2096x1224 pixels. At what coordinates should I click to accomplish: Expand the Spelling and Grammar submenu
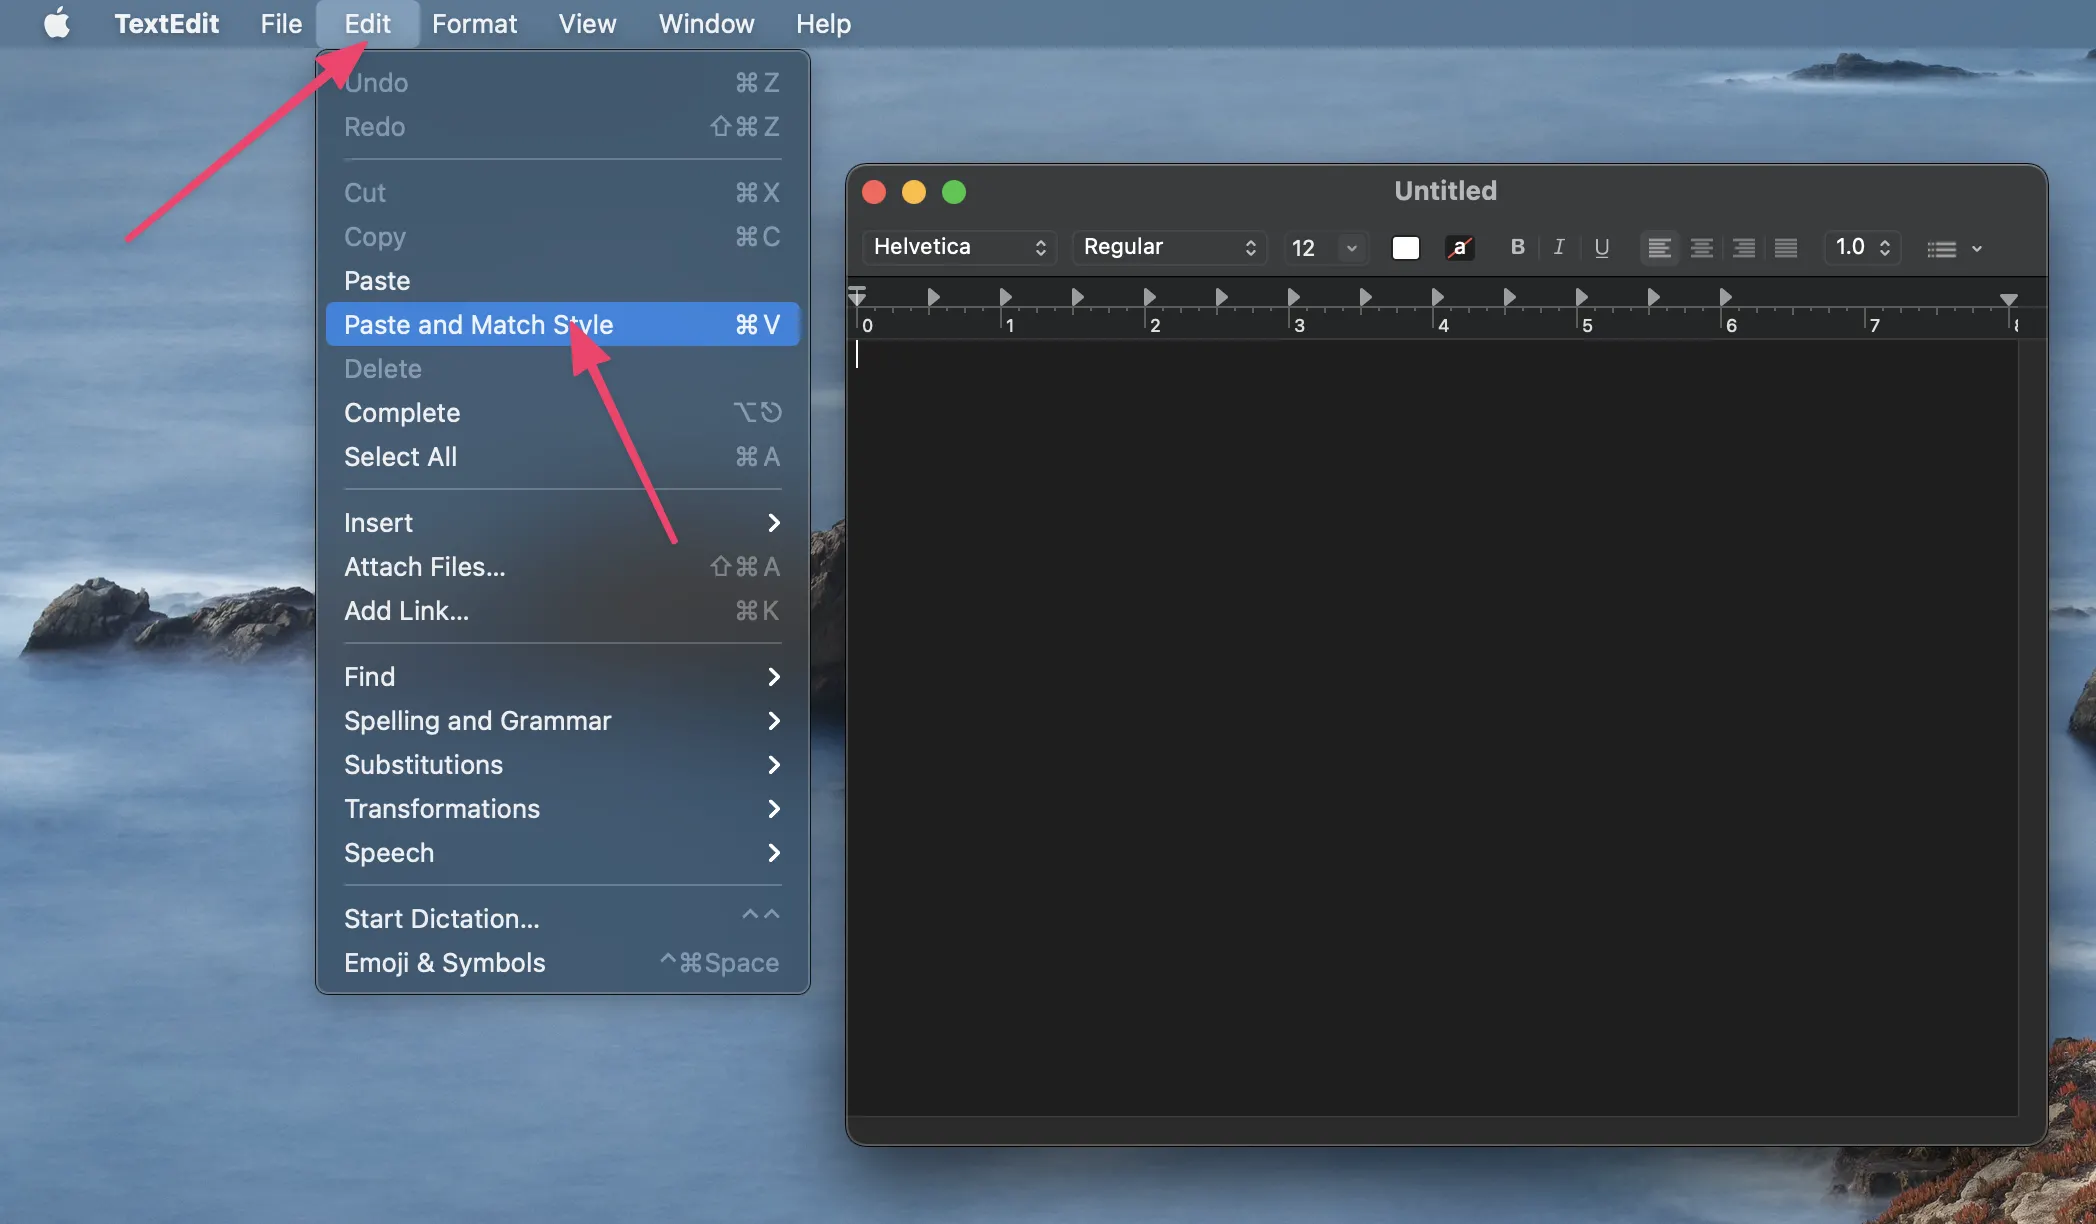562,721
